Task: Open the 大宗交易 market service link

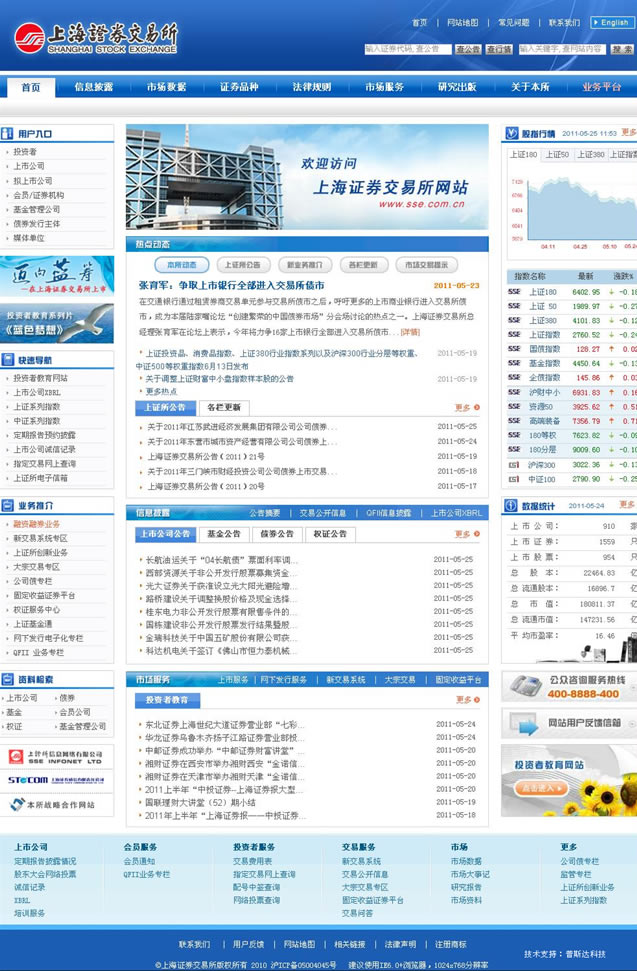Action: 399,680
